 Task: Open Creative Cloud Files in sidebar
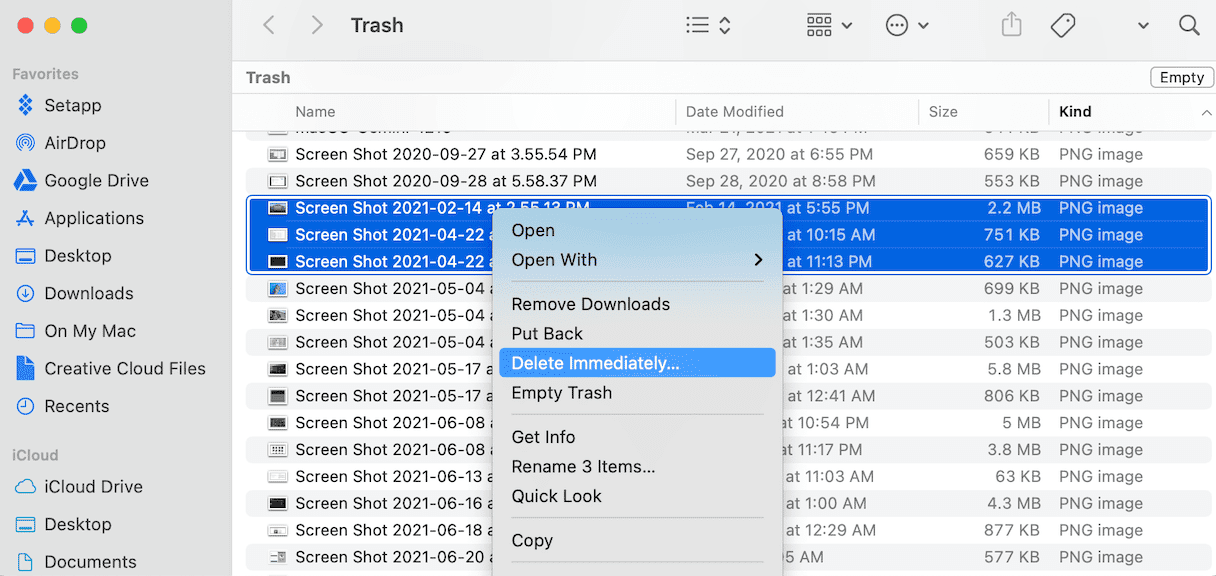click(x=124, y=369)
